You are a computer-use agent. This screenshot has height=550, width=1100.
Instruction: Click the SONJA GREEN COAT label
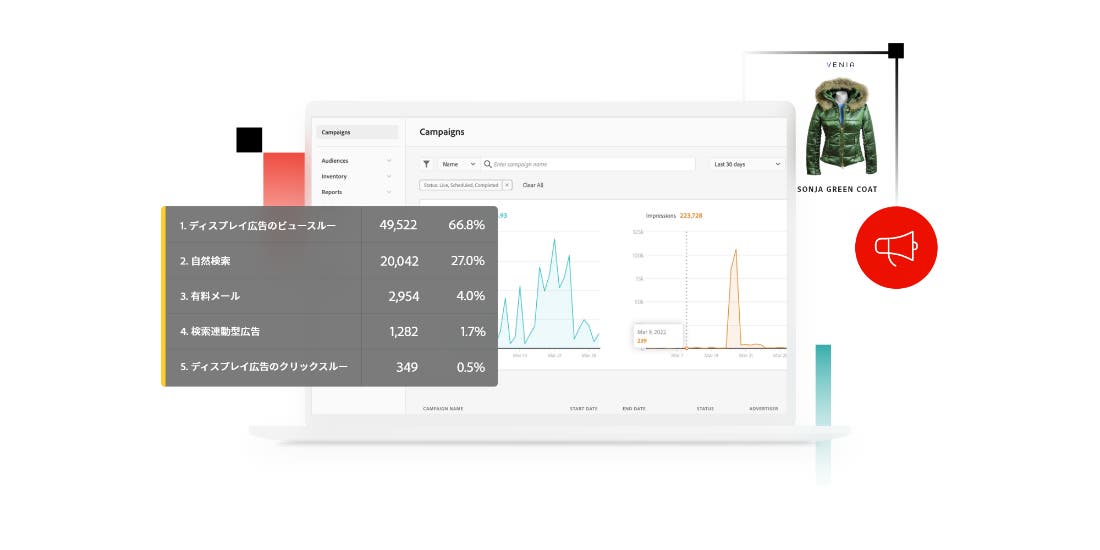tap(838, 189)
